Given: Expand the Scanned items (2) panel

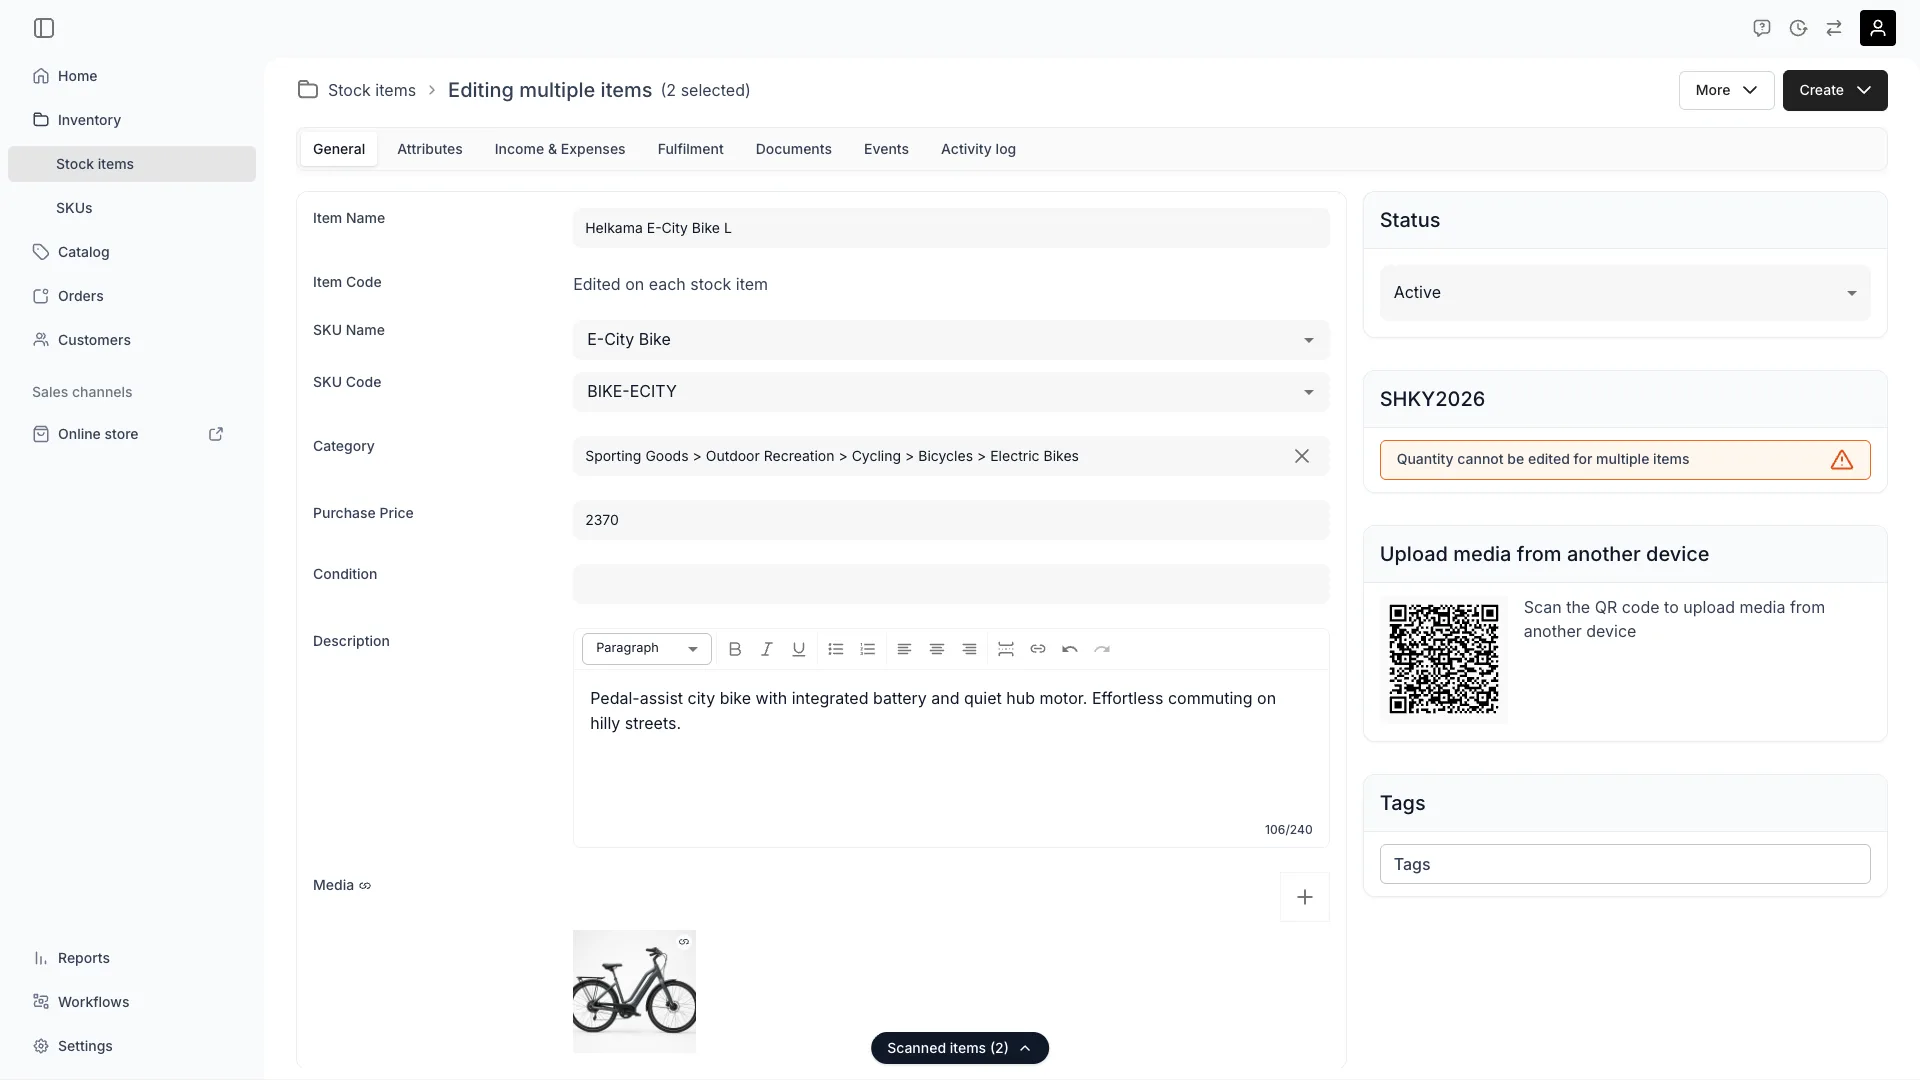Looking at the screenshot, I should (960, 1048).
